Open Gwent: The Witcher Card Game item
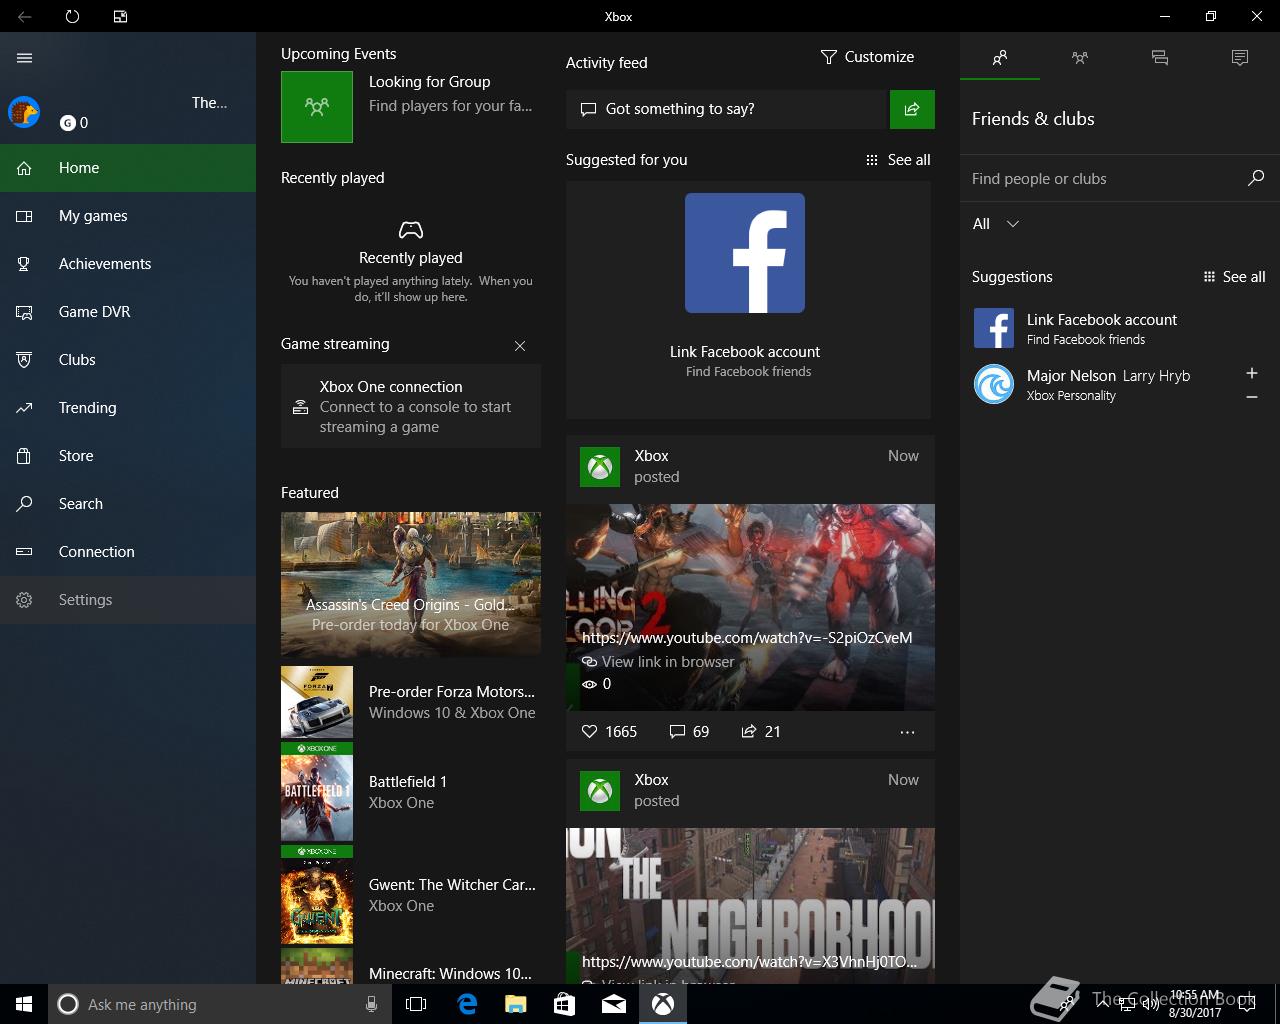Image resolution: width=1280 pixels, height=1024 pixels. point(411,895)
